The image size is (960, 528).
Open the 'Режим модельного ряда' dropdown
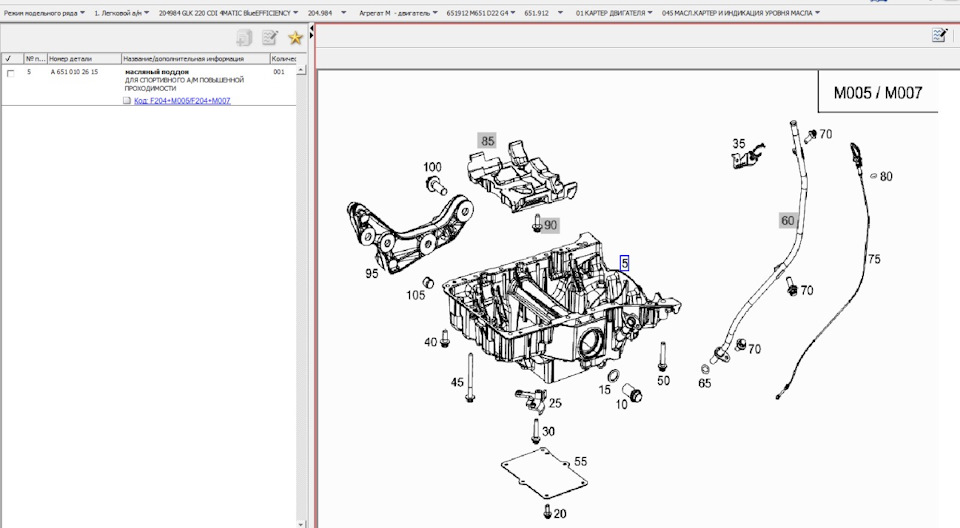[44, 13]
